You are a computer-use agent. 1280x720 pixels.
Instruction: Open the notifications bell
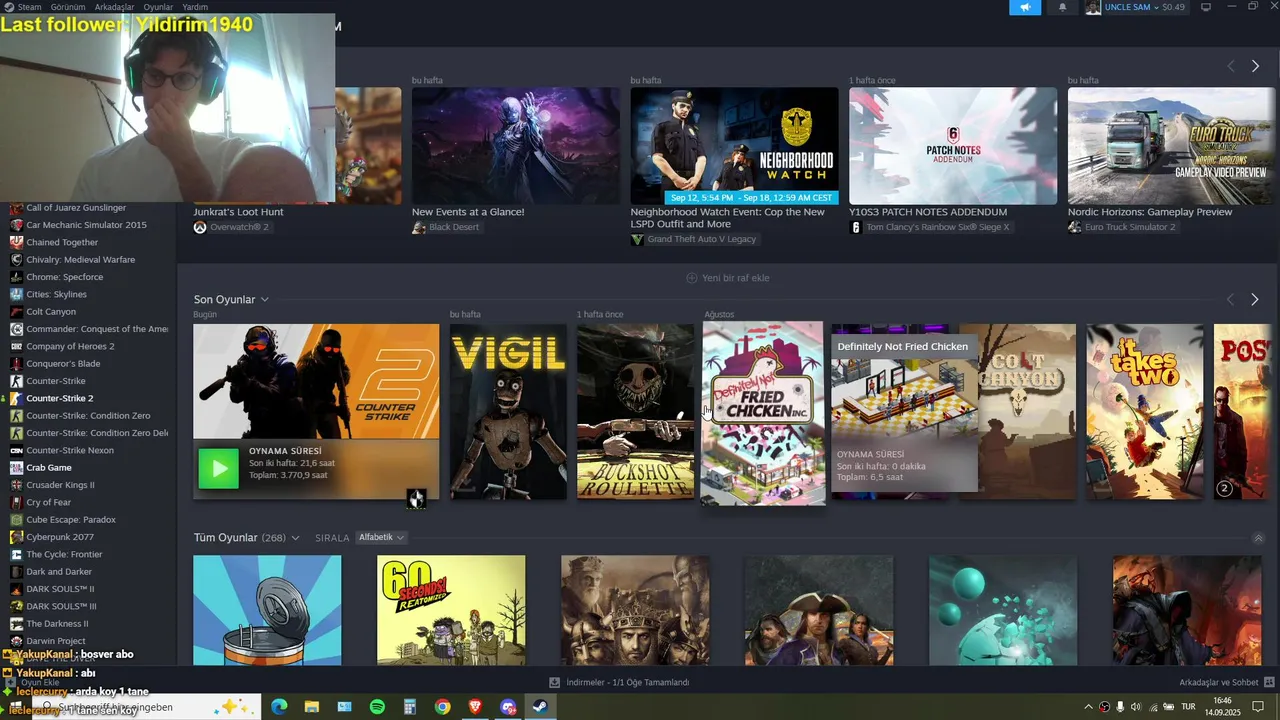tap(1062, 7)
